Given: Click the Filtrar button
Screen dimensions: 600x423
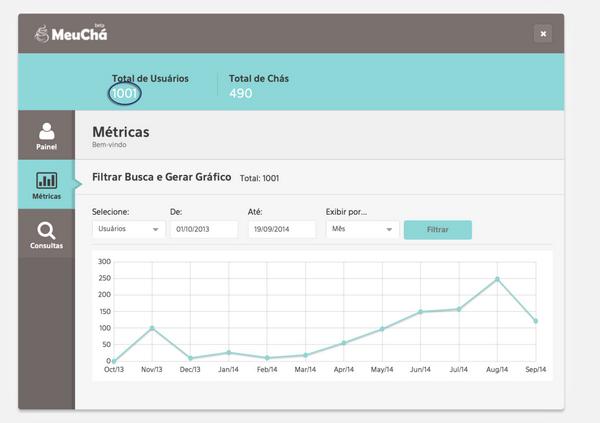Looking at the screenshot, I should [x=438, y=230].
